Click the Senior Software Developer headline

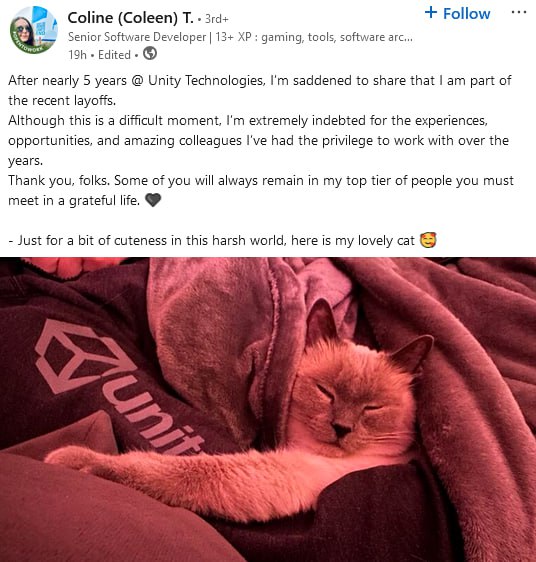[240, 37]
